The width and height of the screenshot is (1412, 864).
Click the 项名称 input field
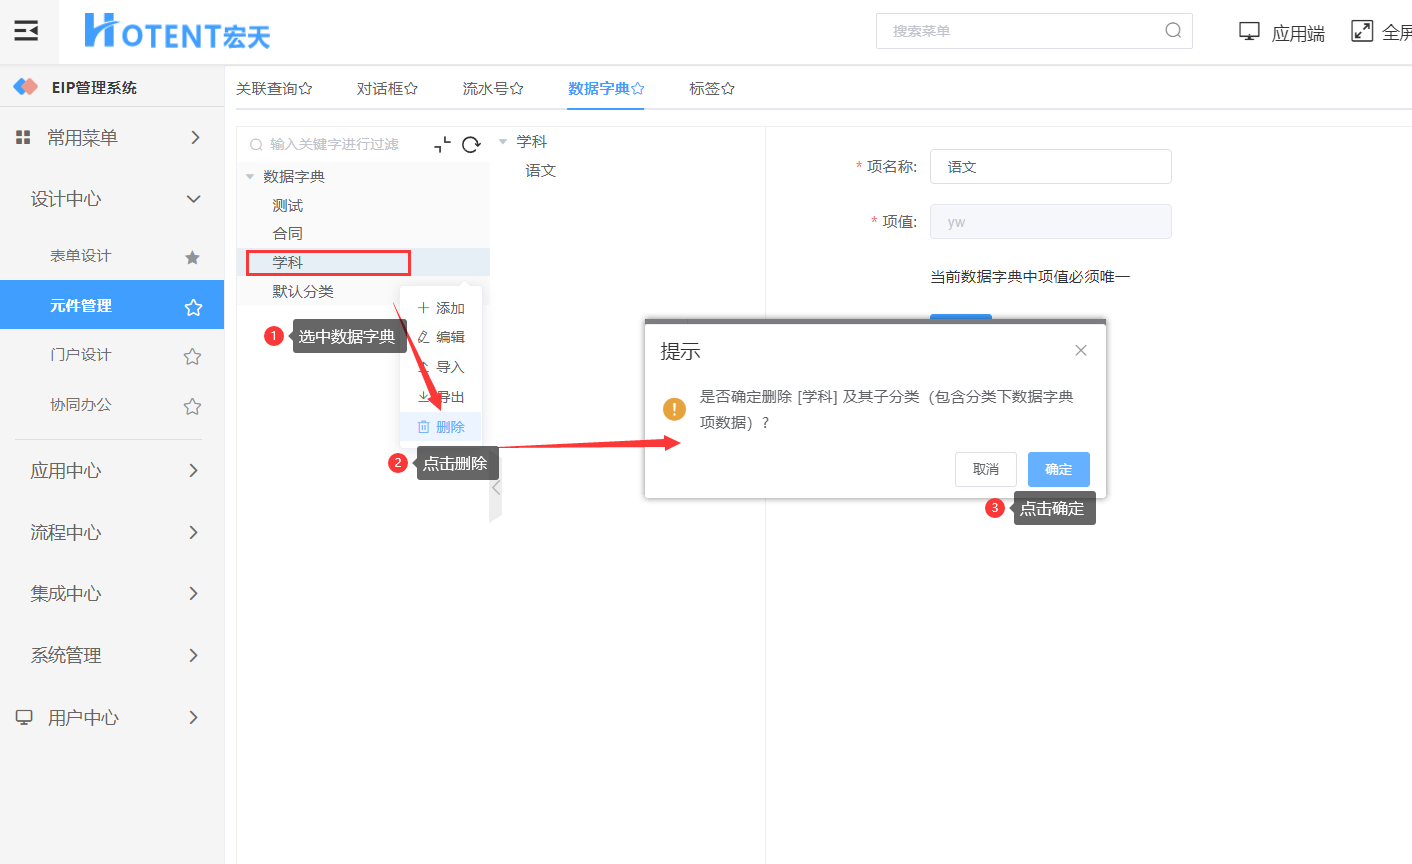coord(1050,167)
